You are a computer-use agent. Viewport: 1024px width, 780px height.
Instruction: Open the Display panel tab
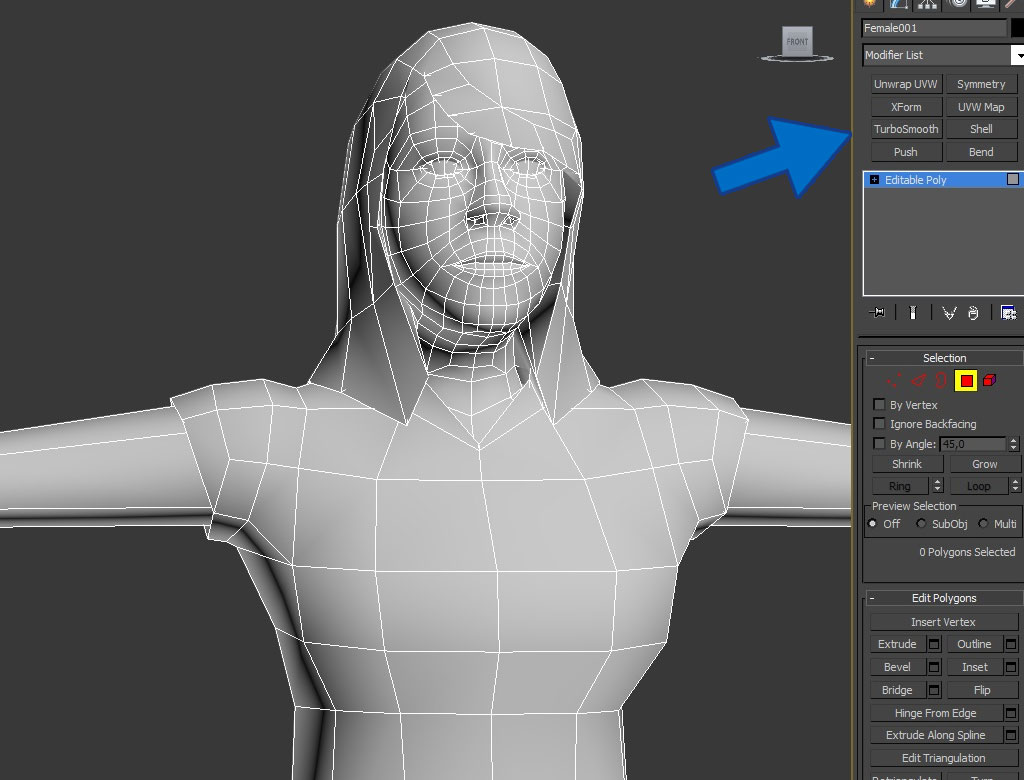[986, 4]
